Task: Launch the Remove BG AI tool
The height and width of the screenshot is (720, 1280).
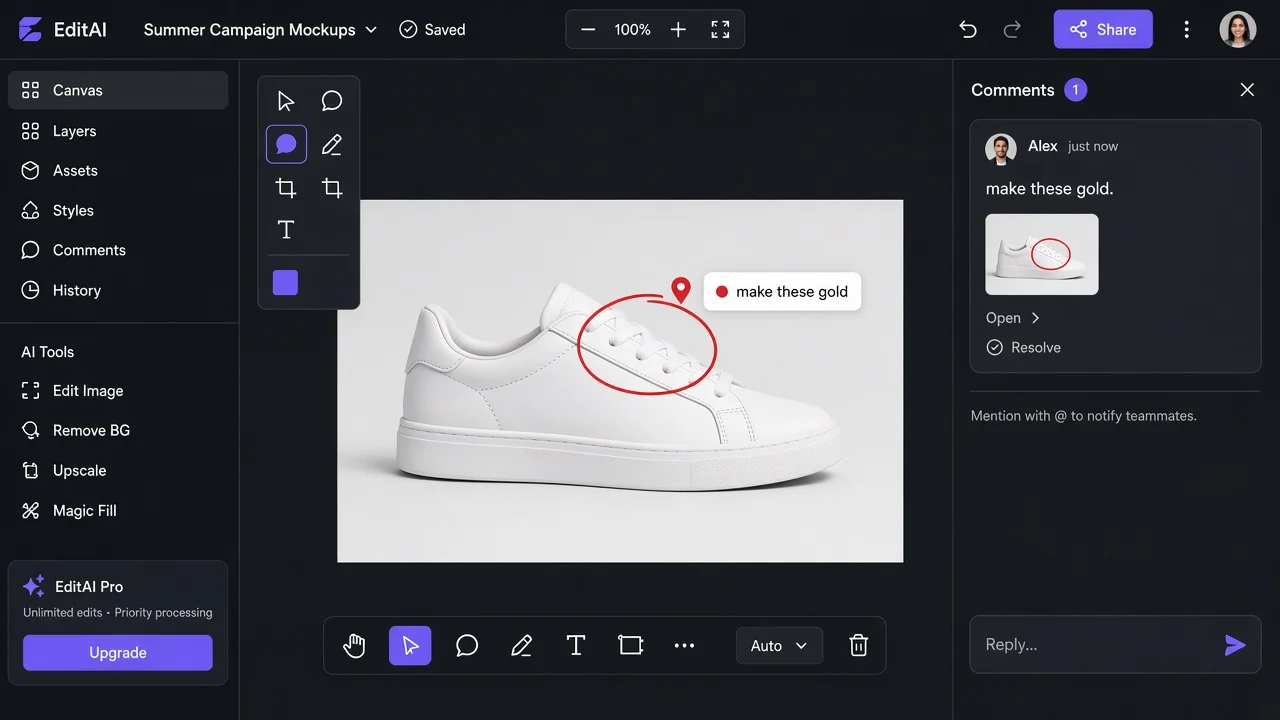Action: pos(118,431)
